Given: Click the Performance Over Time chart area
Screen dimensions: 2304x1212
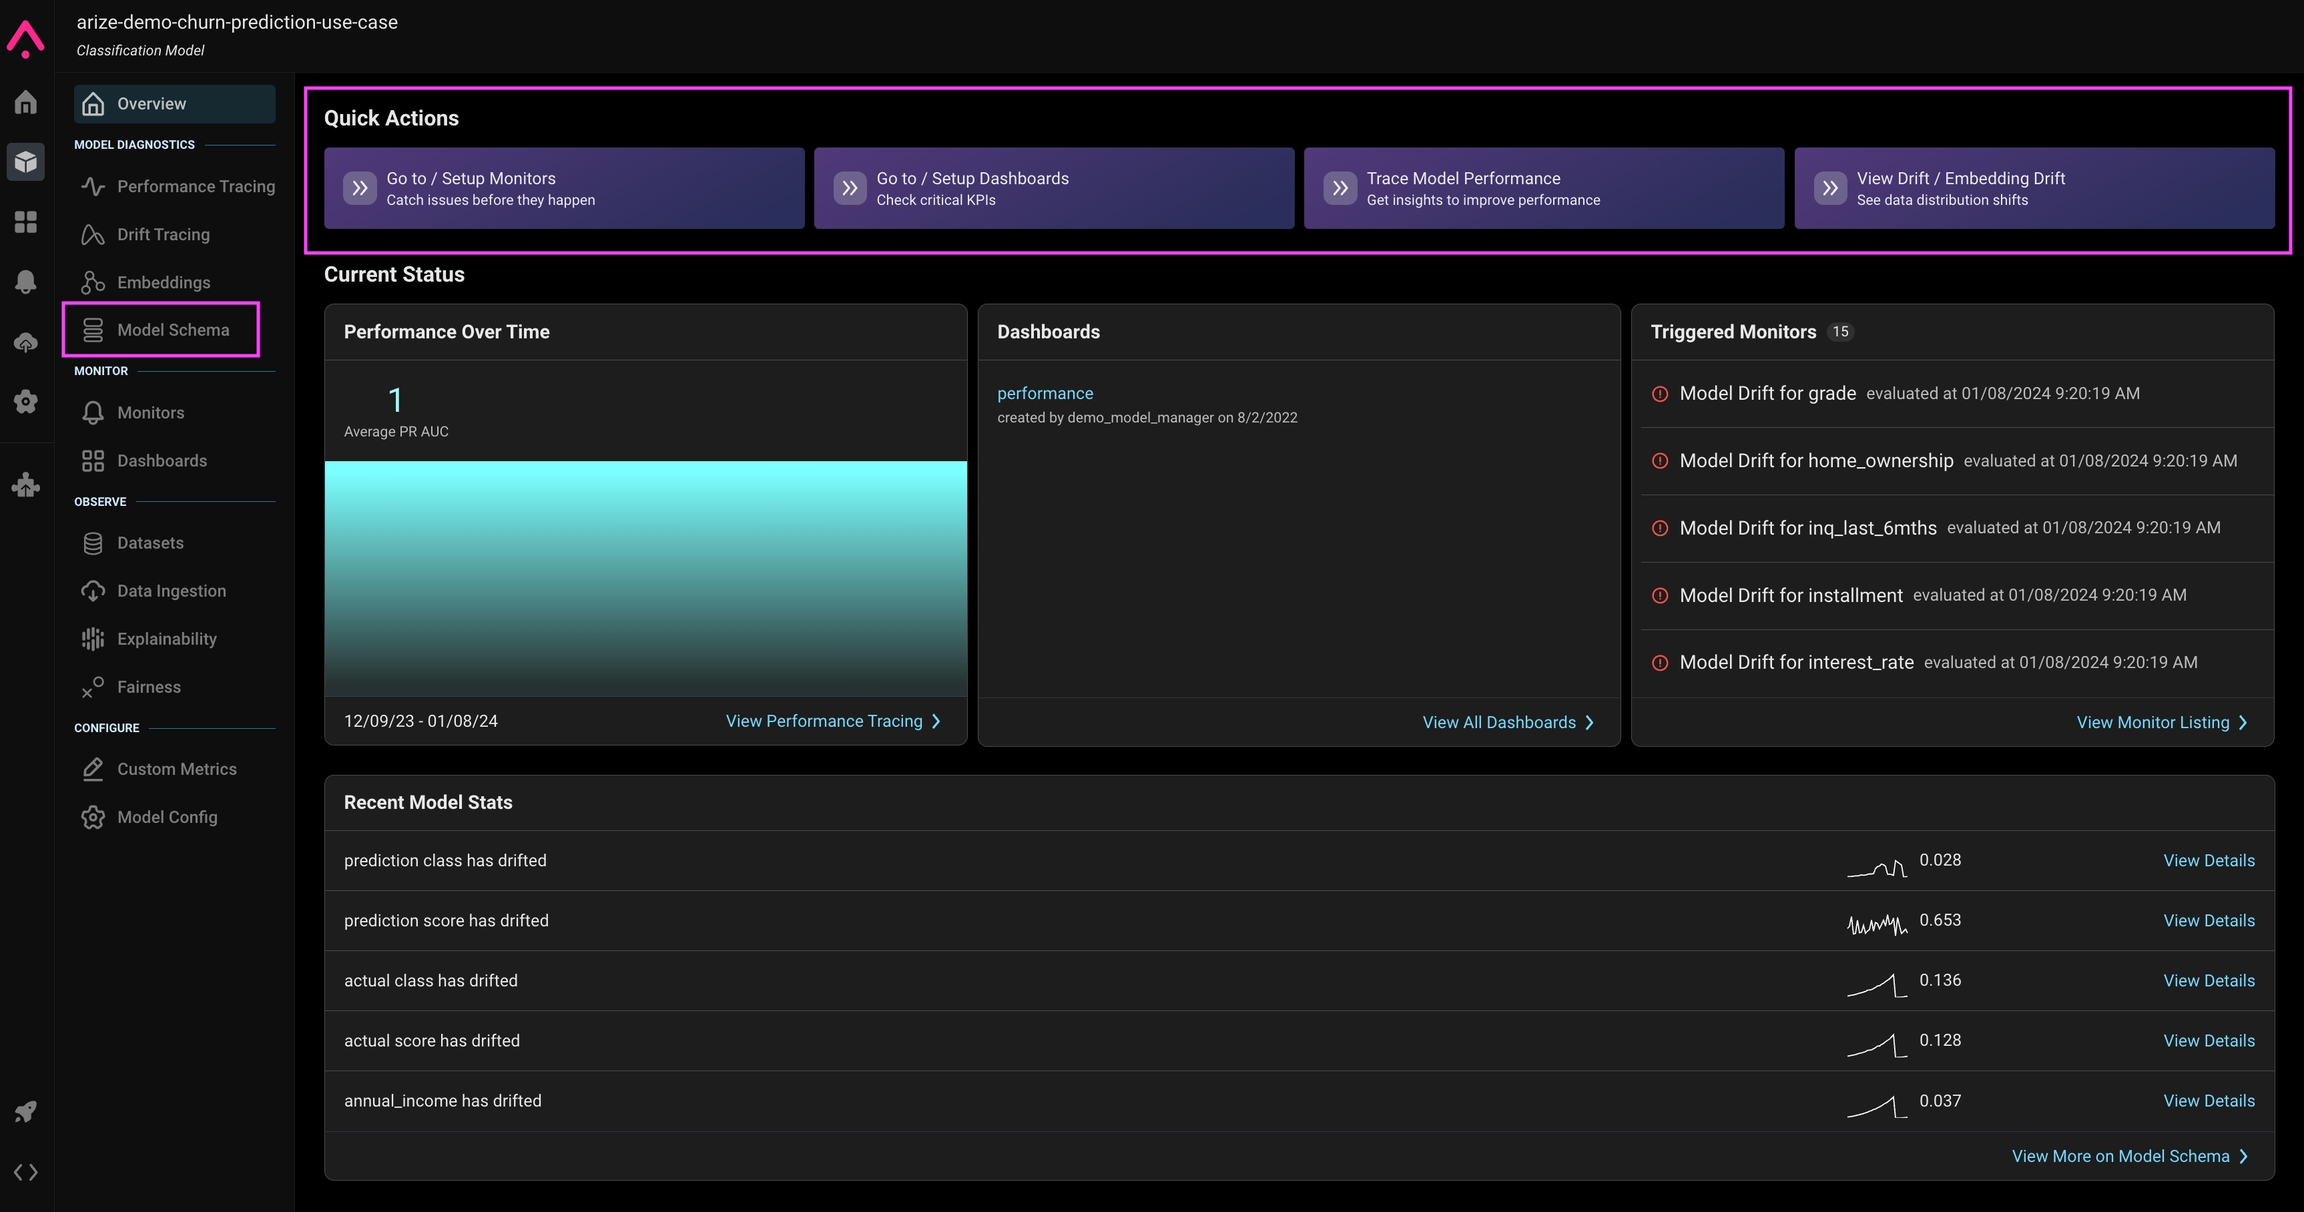Looking at the screenshot, I should pyautogui.click(x=645, y=578).
